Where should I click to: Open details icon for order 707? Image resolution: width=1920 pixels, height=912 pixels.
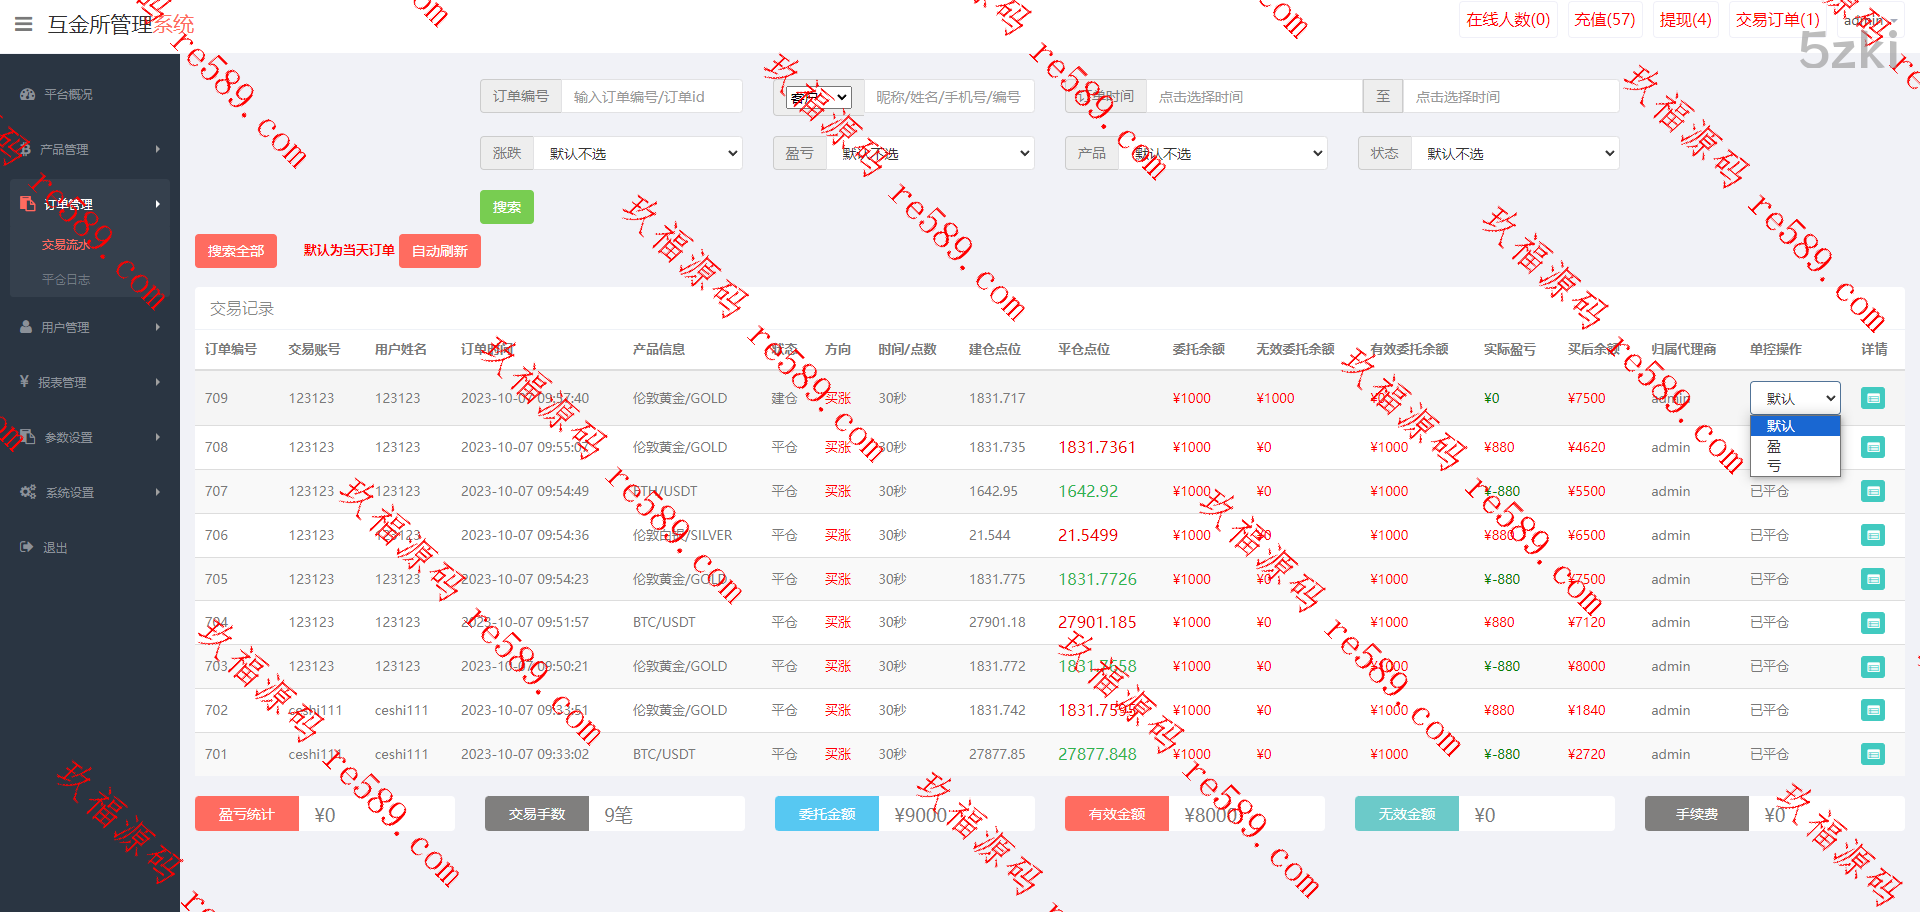(1873, 491)
